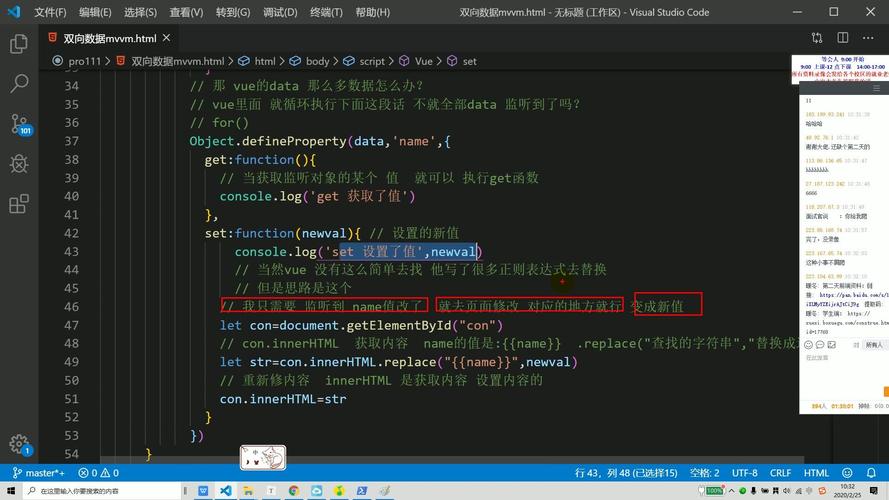889x500 pixels.
Task: Open notifications bell in status bar
Action: (x=871, y=473)
